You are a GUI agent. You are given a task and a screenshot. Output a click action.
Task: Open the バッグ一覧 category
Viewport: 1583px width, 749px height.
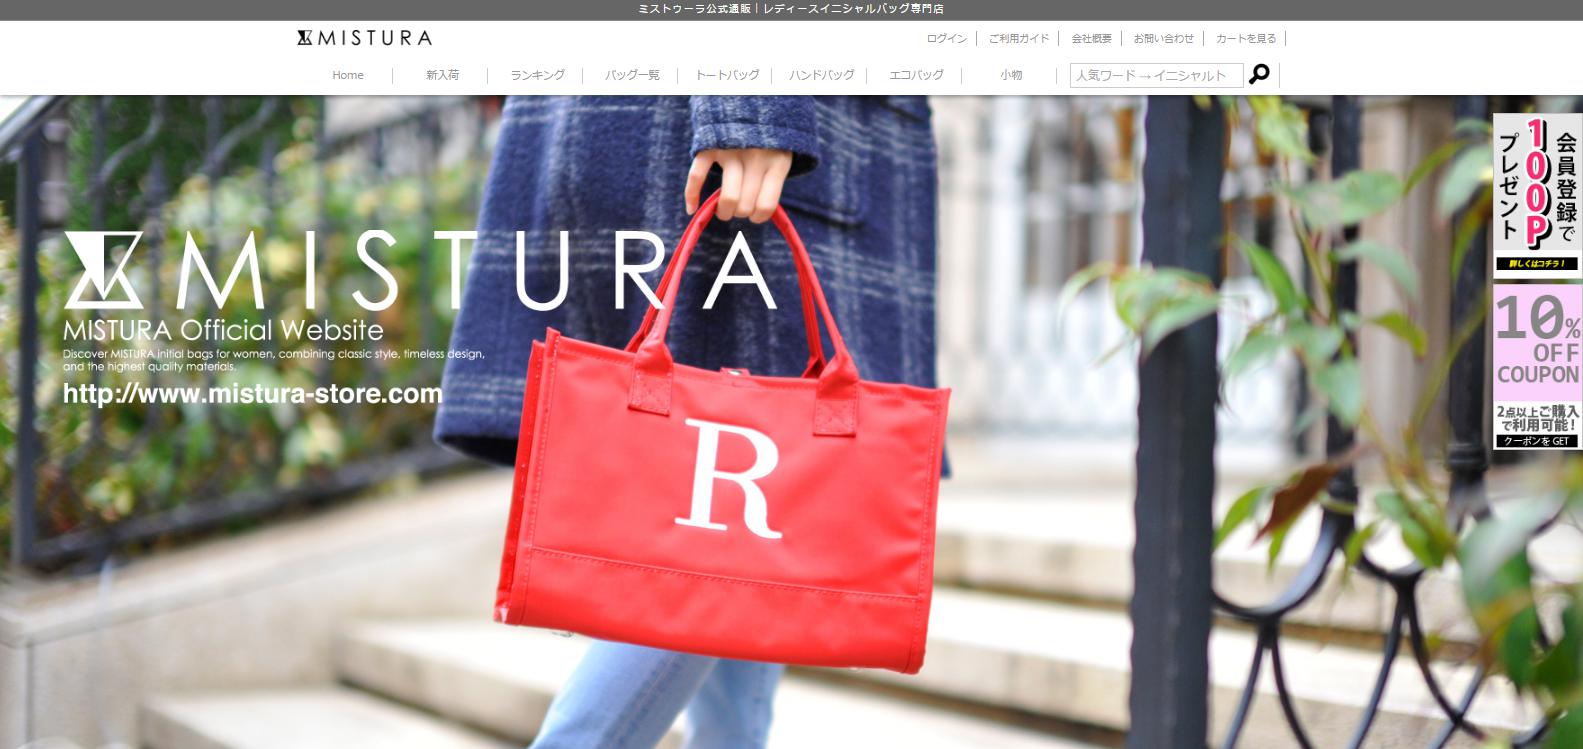click(x=632, y=75)
